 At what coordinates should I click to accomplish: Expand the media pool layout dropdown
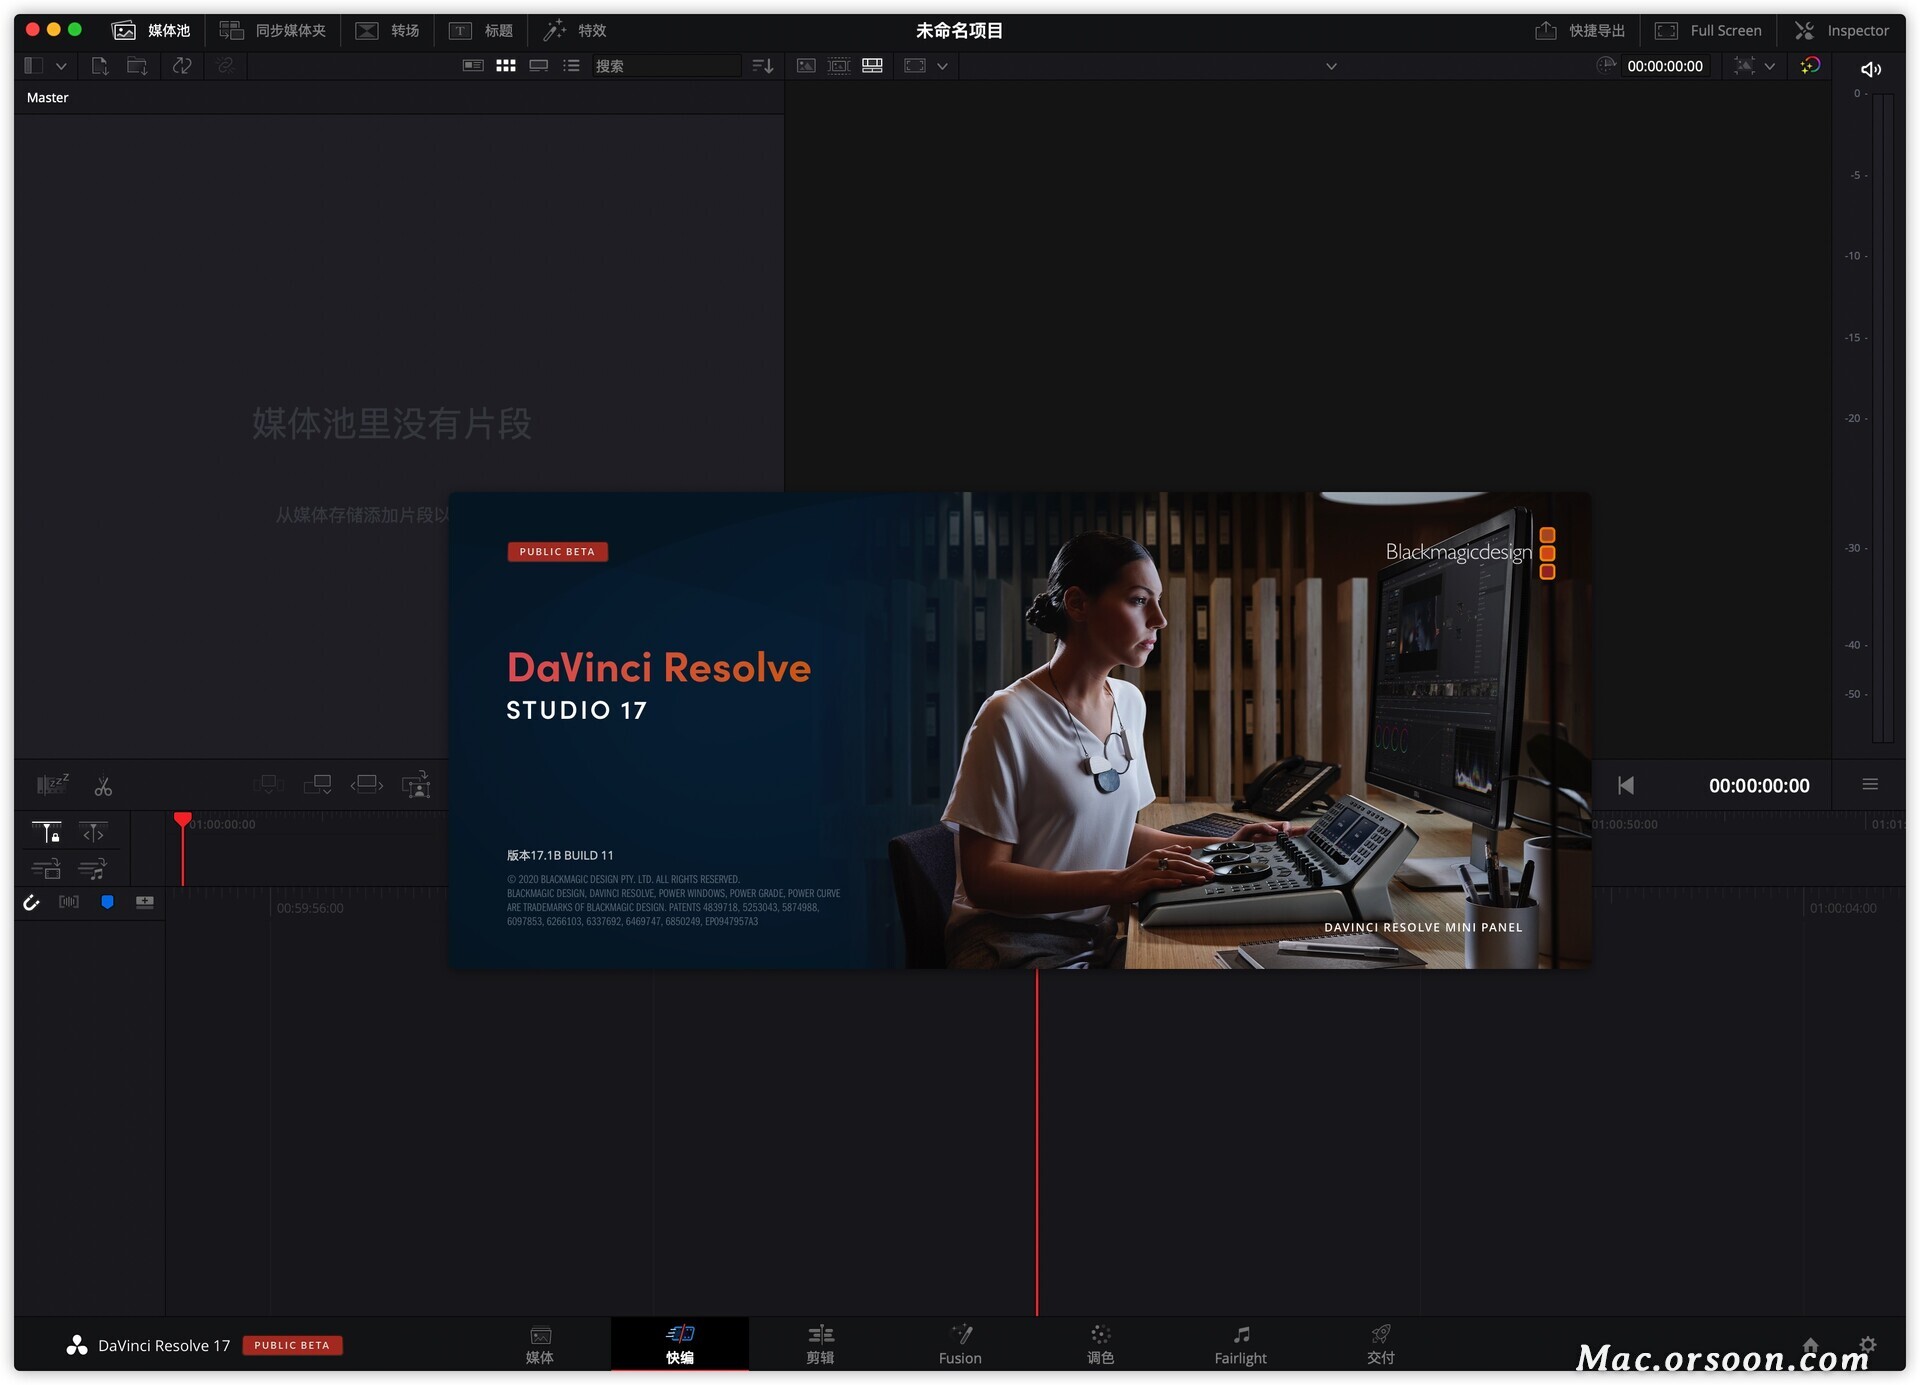click(x=61, y=66)
